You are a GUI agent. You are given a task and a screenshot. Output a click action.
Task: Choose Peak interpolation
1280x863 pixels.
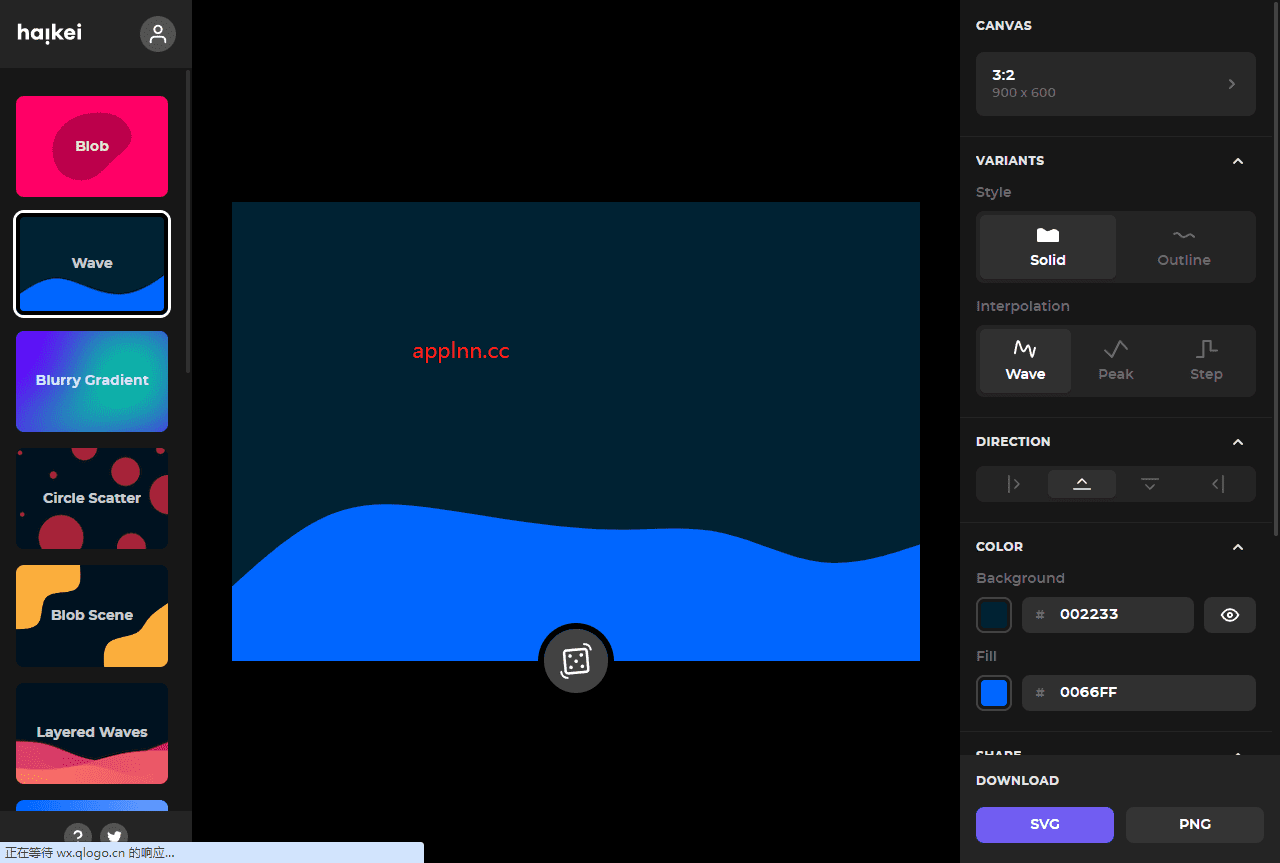1116,360
